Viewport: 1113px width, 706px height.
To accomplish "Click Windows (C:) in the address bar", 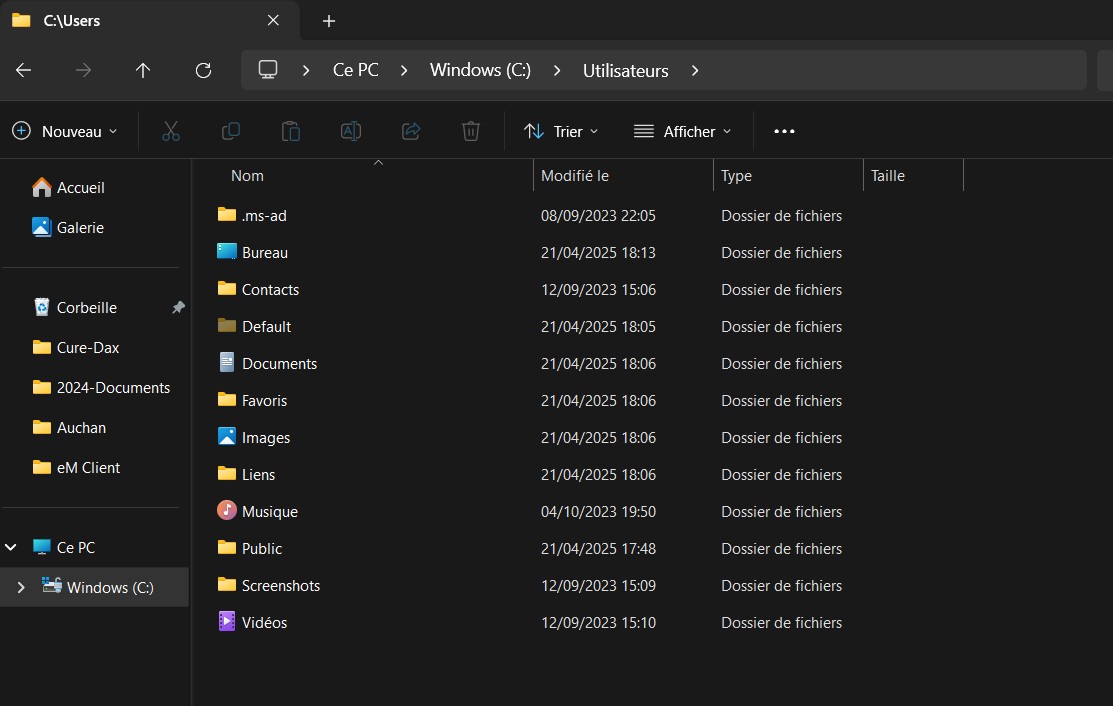I will (481, 70).
